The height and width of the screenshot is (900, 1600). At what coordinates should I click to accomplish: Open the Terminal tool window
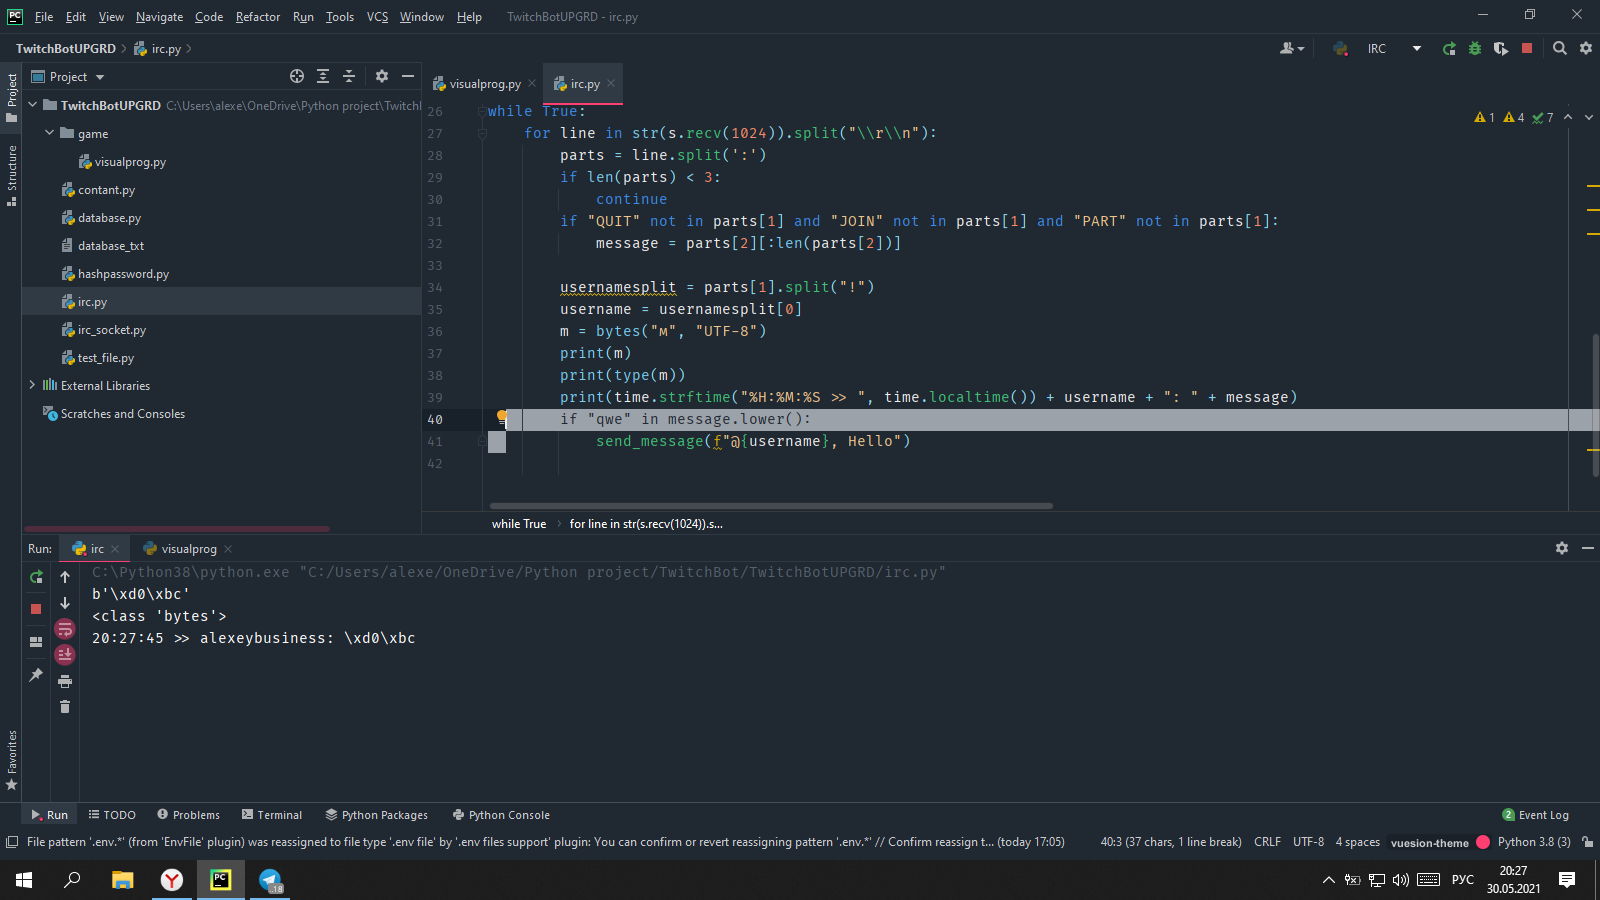[x=271, y=815]
